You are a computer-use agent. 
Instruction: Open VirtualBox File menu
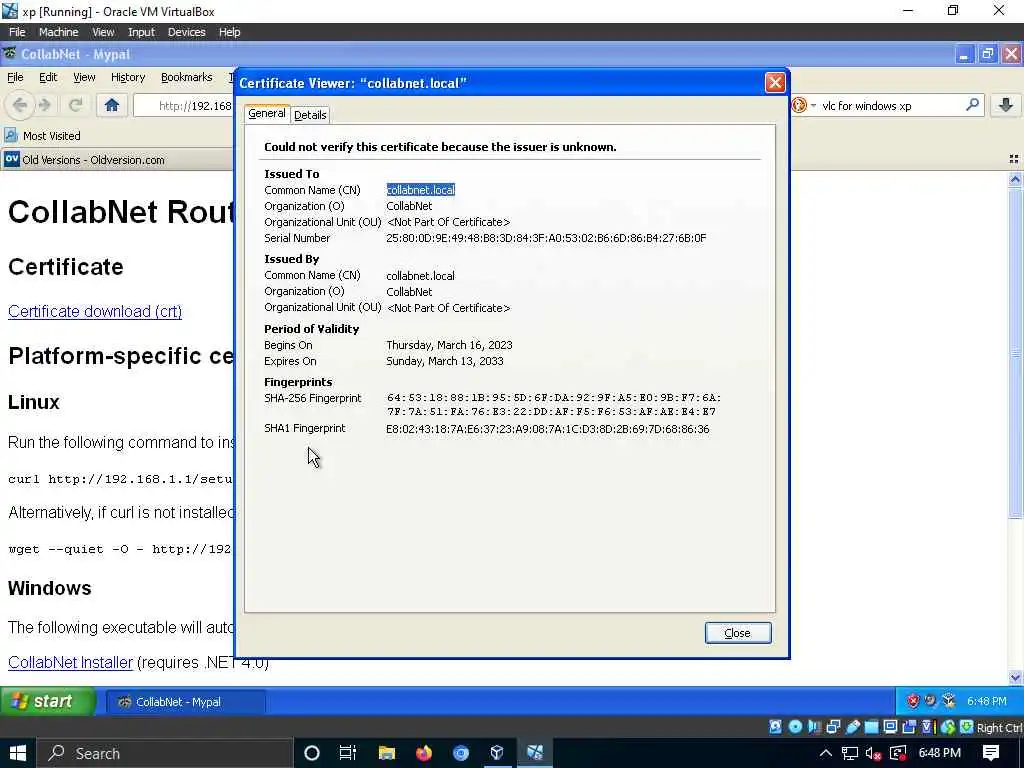pyautogui.click(x=17, y=32)
